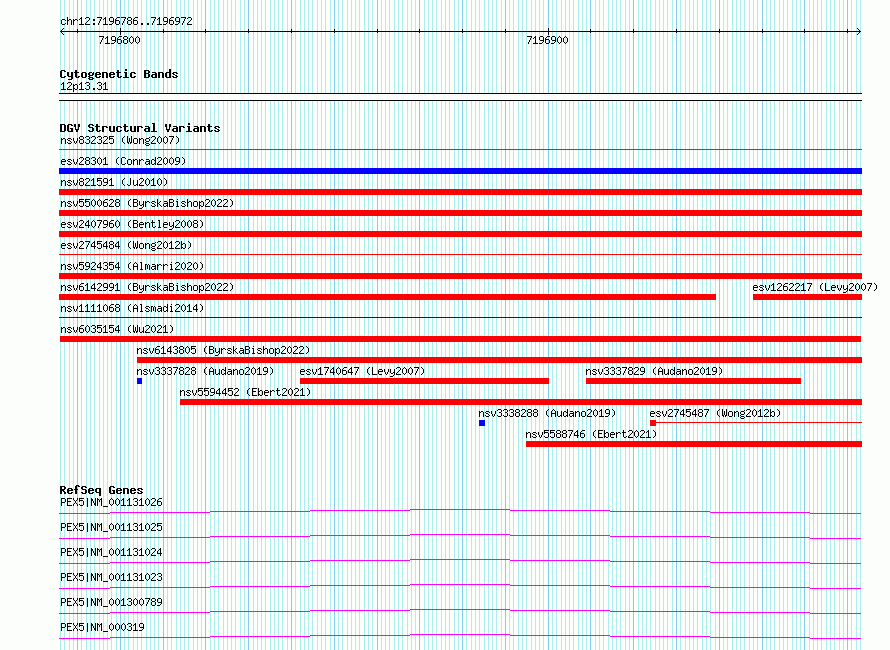
Task: Open variant nsv821591 (Ju2010) label
Action: 114,182
